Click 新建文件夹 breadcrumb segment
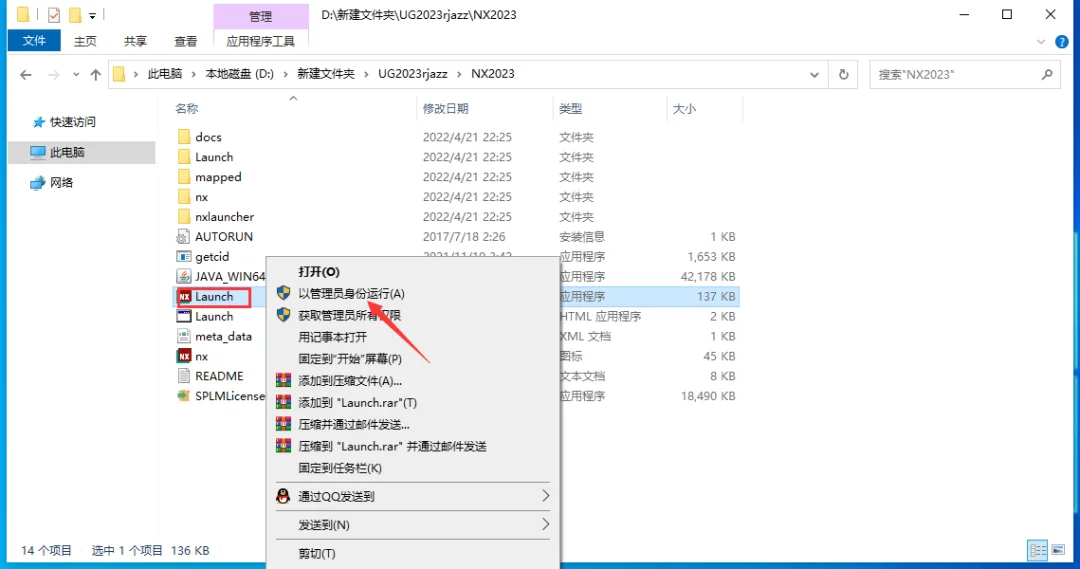1080x569 pixels. click(x=326, y=74)
